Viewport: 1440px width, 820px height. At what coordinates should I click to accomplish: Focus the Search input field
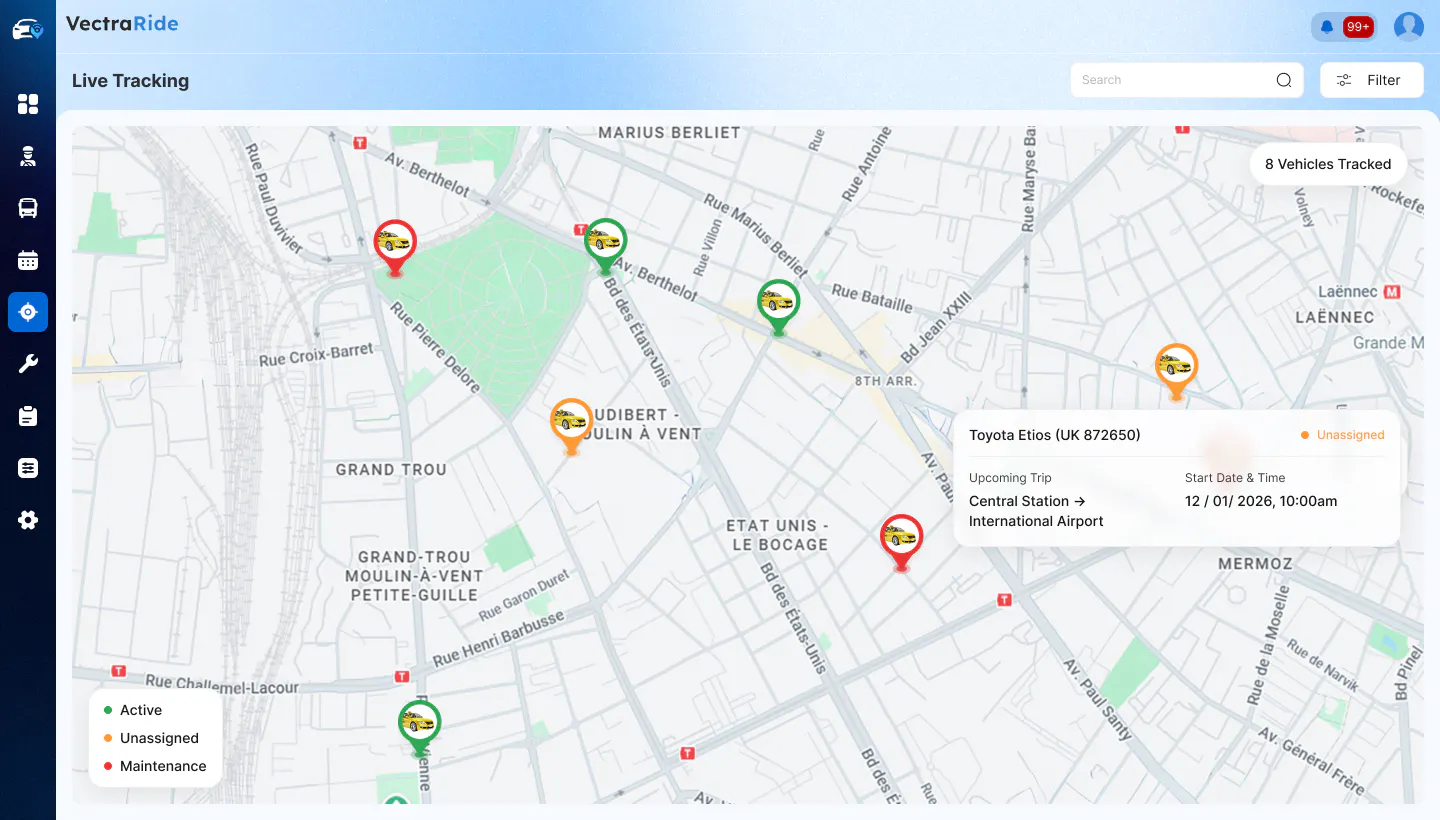(x=1187, y=80)
